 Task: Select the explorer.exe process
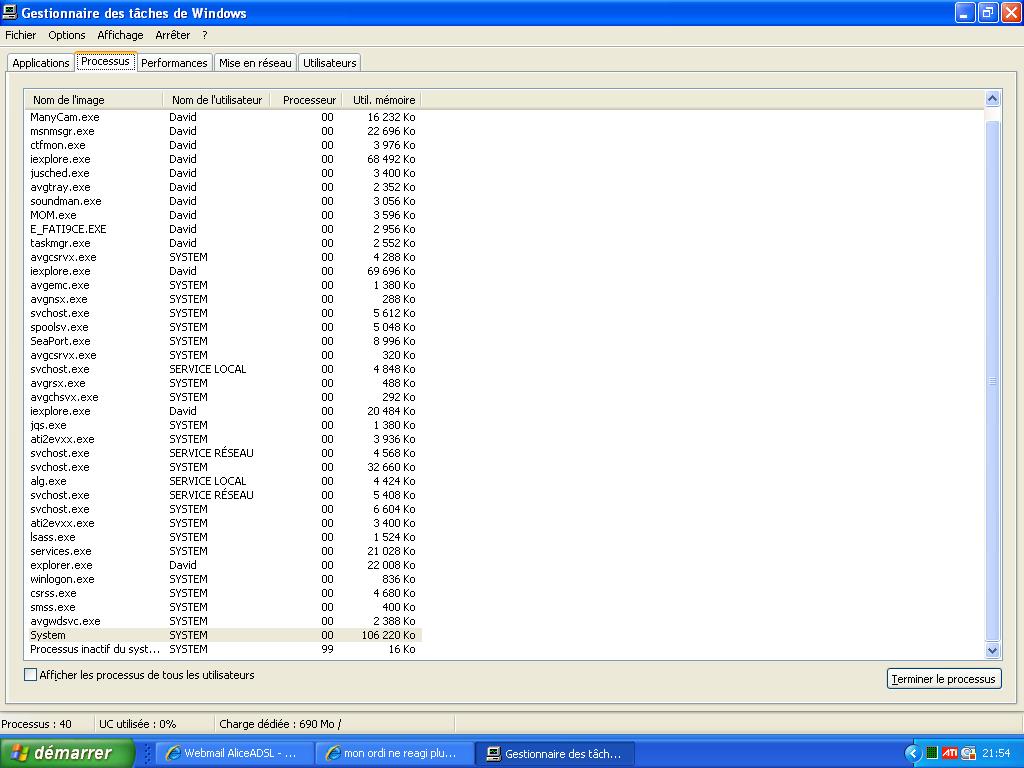tap(223, 565)
